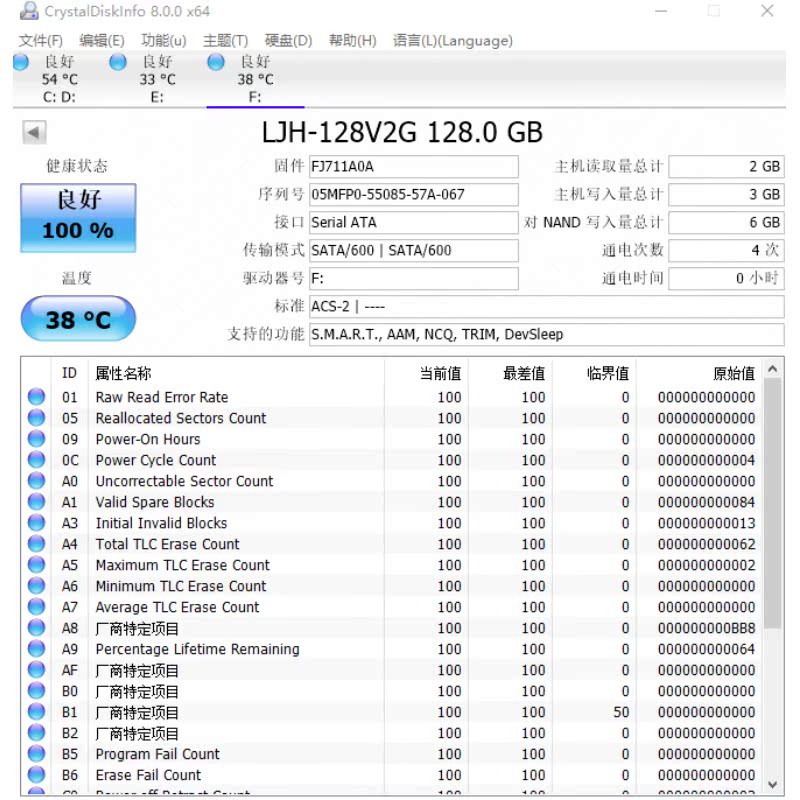Open the 硬盘(D) menu
The width and height of the screenshot is (800, 800).
pos(288,40)
